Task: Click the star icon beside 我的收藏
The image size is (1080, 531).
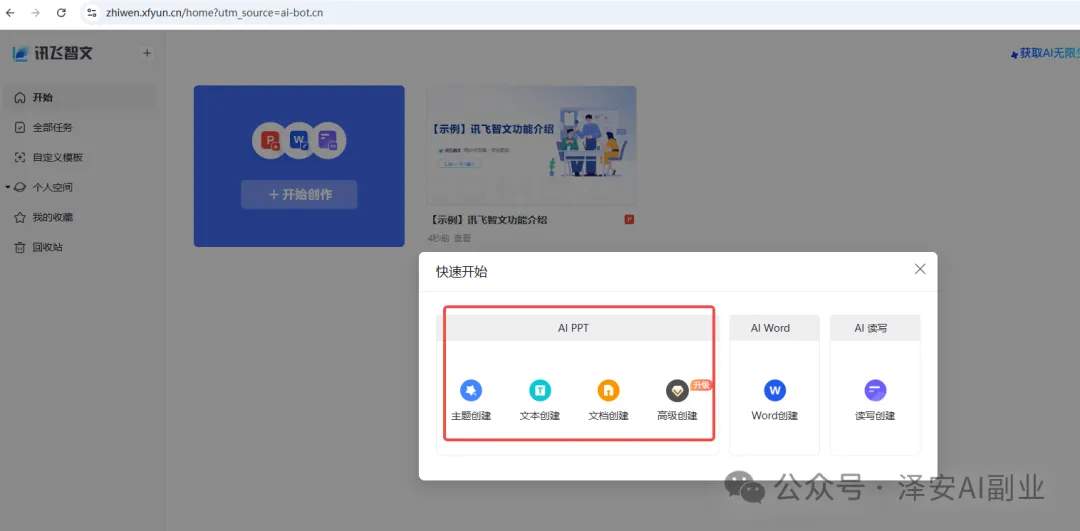Action: (19, 217)
